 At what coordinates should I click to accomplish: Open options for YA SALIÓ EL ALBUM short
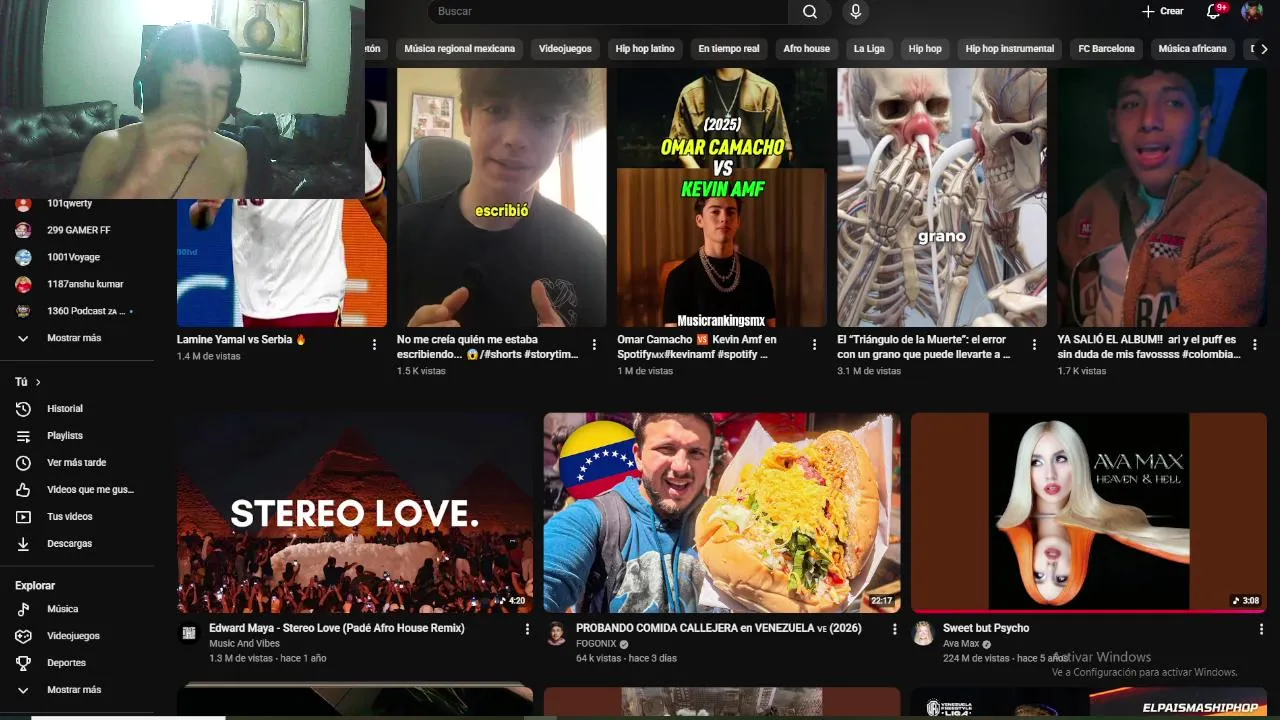pyautogui.click(x=1254, y=344)
